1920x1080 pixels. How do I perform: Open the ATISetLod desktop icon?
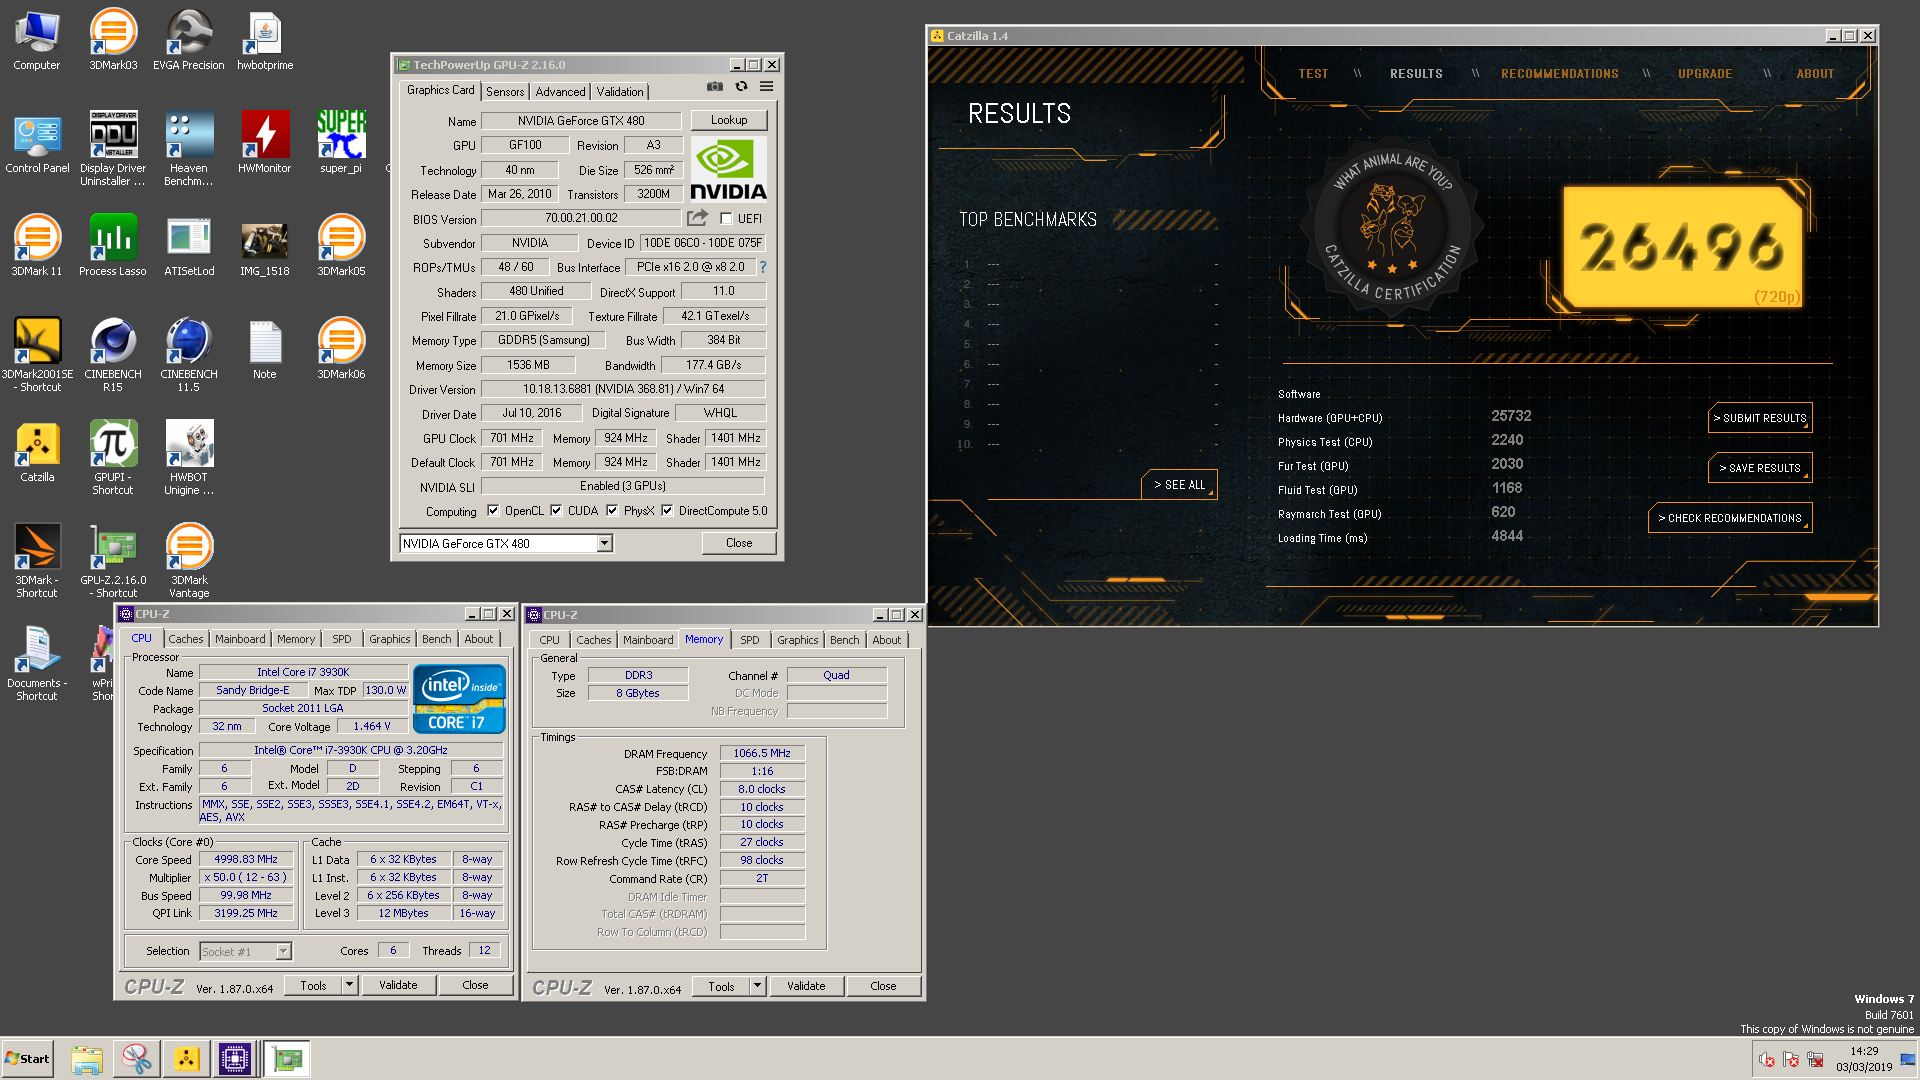click(x=188, y=245)
